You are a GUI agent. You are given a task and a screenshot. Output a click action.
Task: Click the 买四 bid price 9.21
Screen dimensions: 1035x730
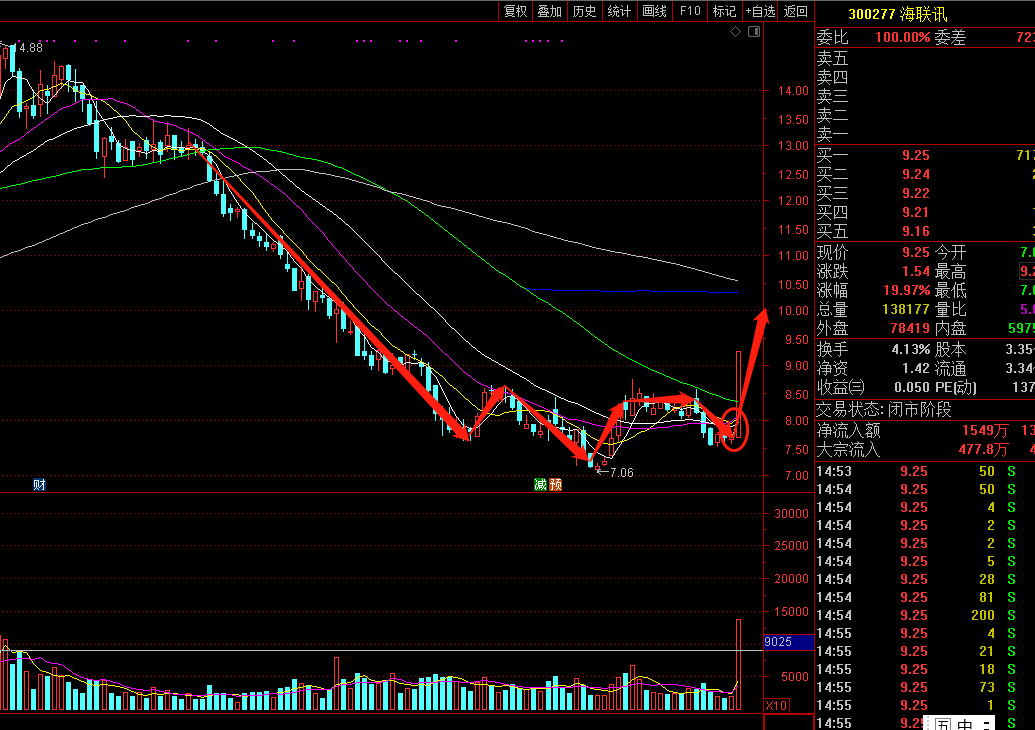pos(916,213)
